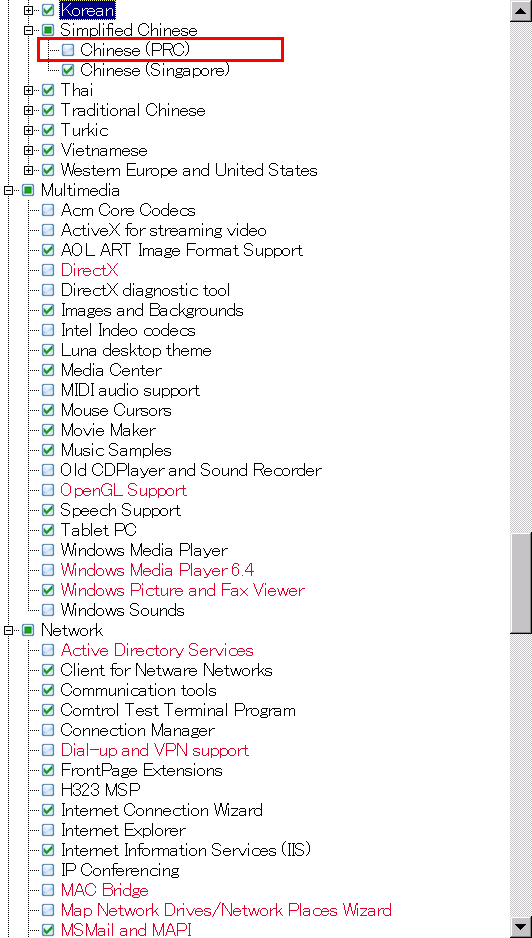
Task: Select the Windows Media Player 6.4 item
Action: pos(157,570)
